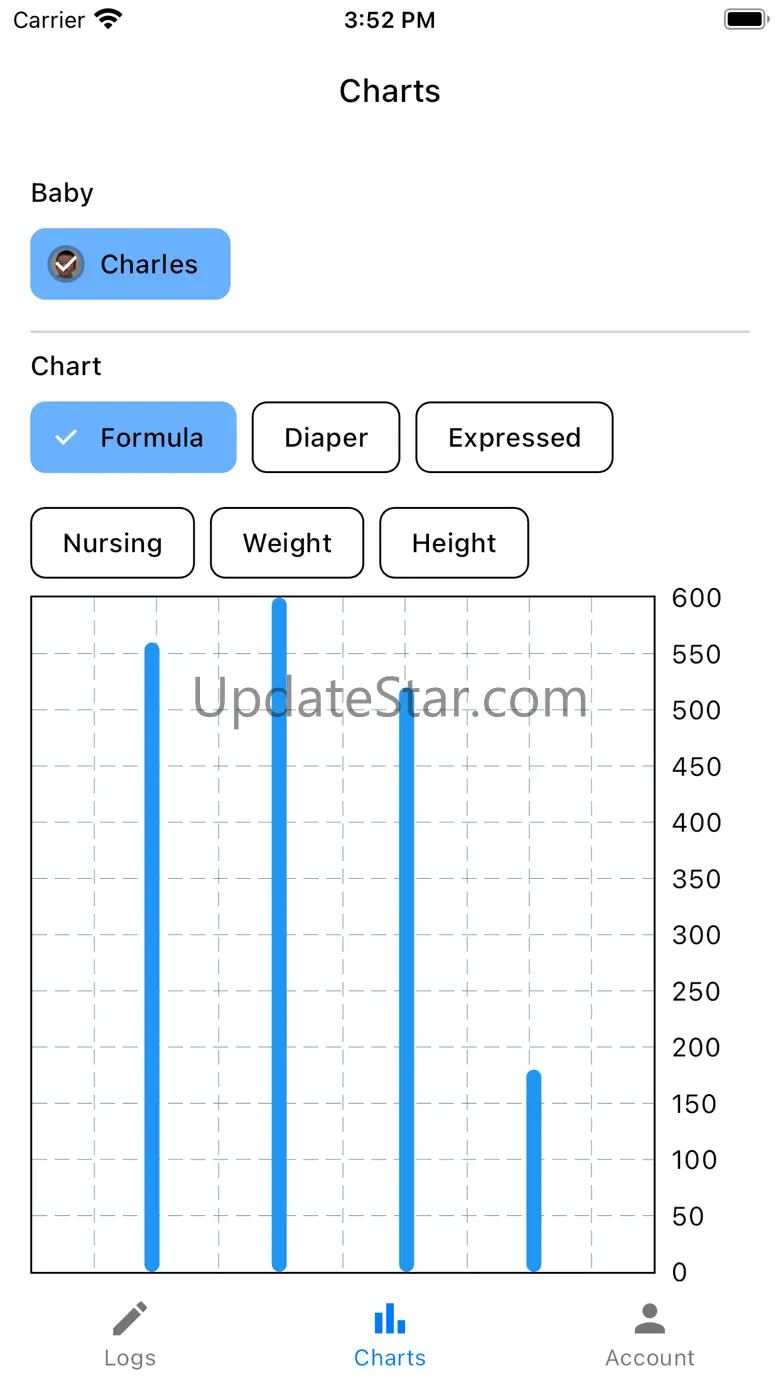Tap the tallest bar reaching 600
The image size is (780, 1387).
[x=279, y=935]
